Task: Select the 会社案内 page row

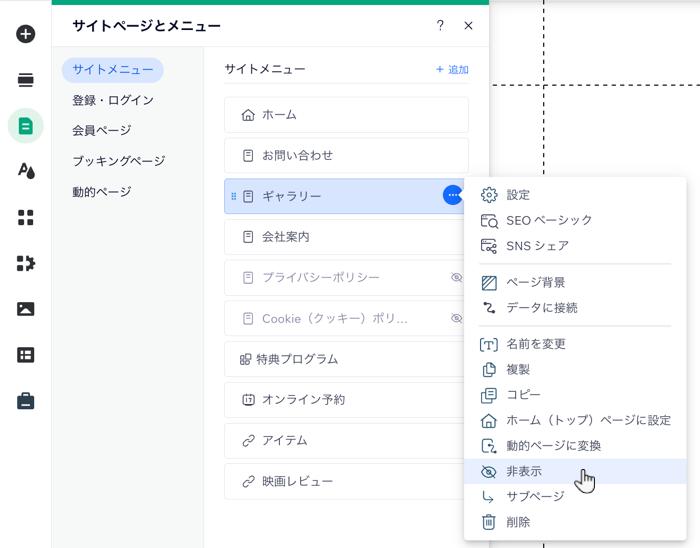Action: (x=344, y=237)
